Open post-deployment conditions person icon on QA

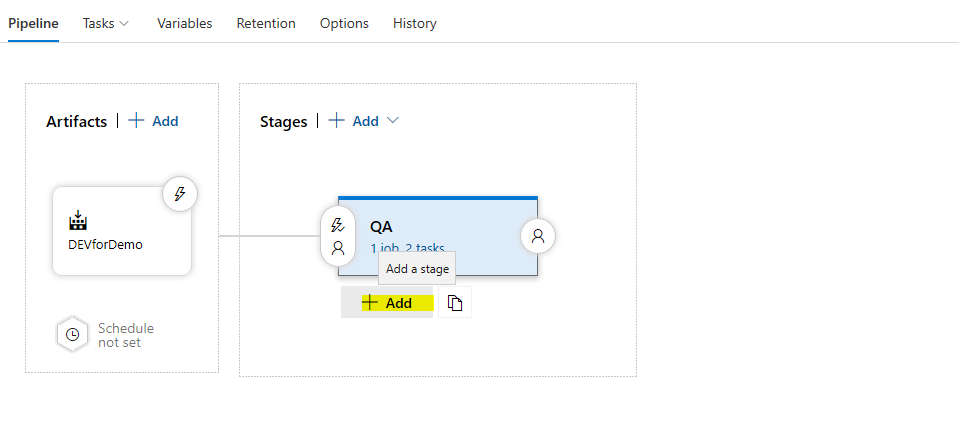(x=538, y=236)
